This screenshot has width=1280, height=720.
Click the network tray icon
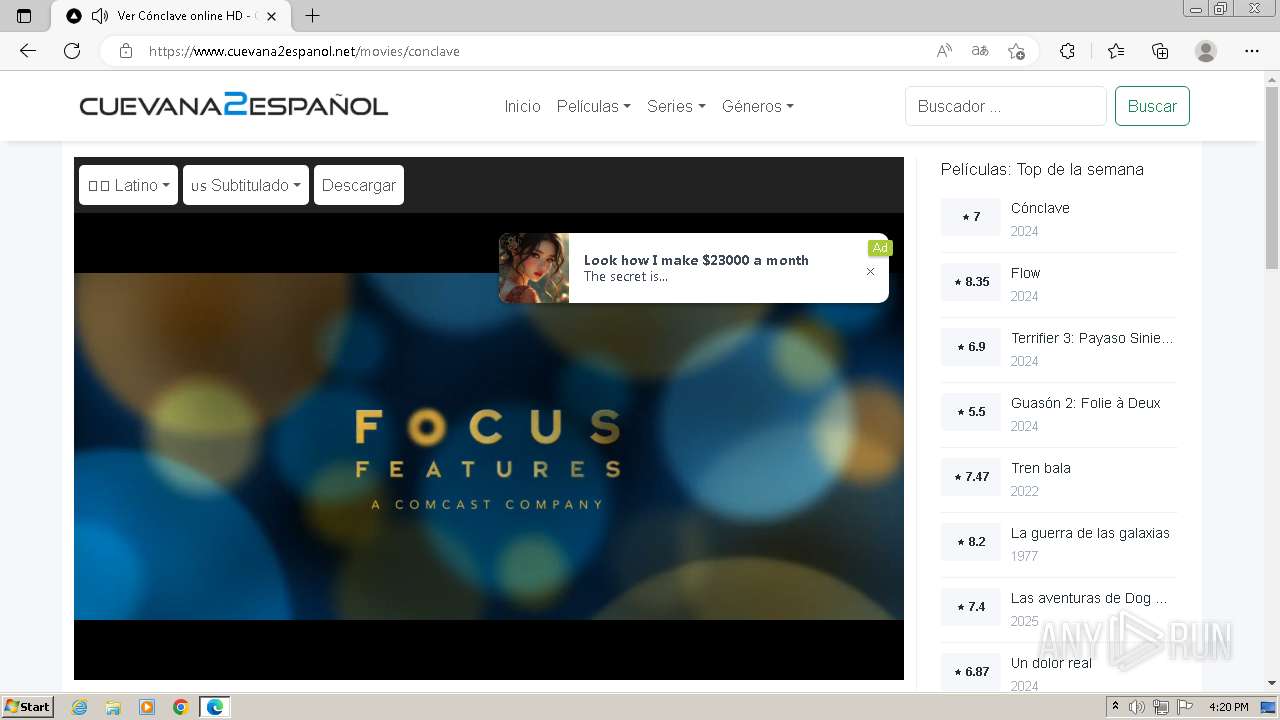(x=1161, y=707)
